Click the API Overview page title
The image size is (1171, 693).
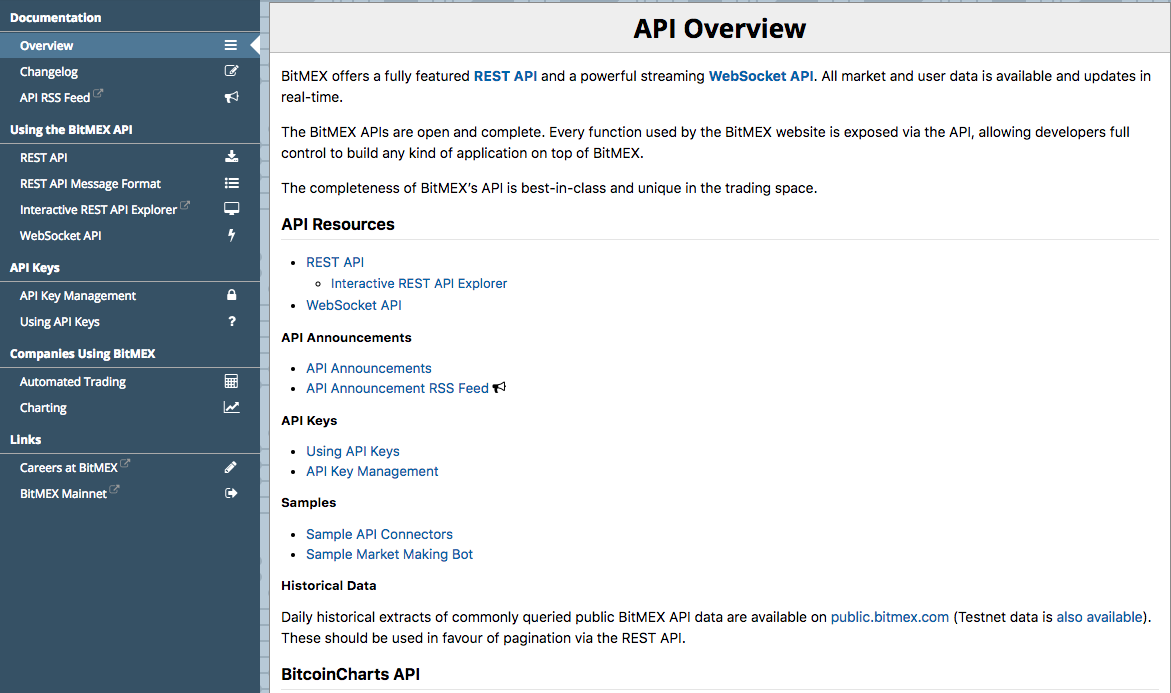[719, 28]
